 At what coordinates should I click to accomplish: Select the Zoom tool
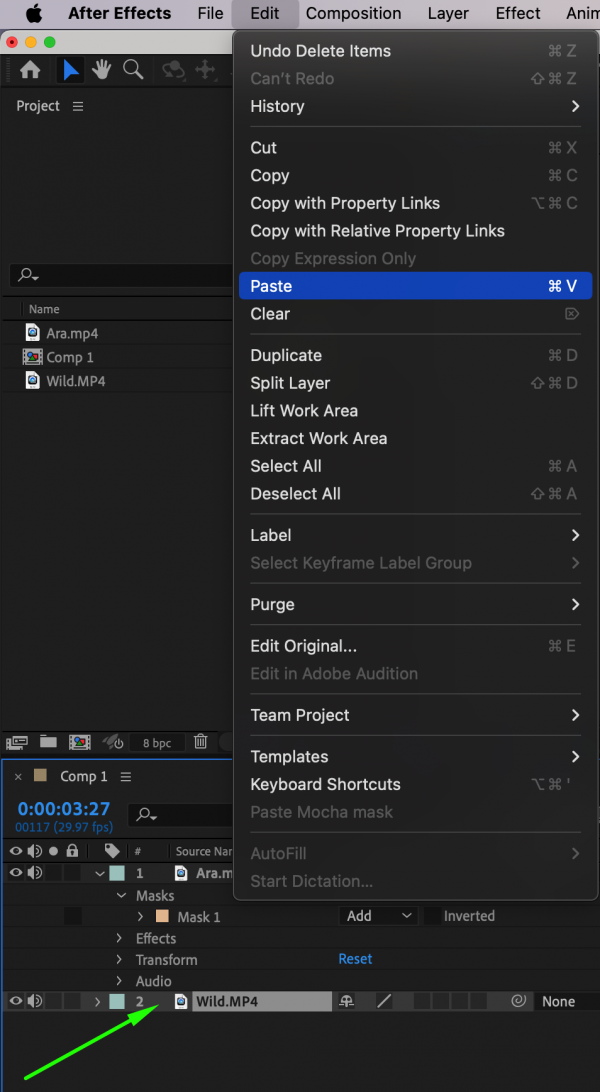pos(132,70)
